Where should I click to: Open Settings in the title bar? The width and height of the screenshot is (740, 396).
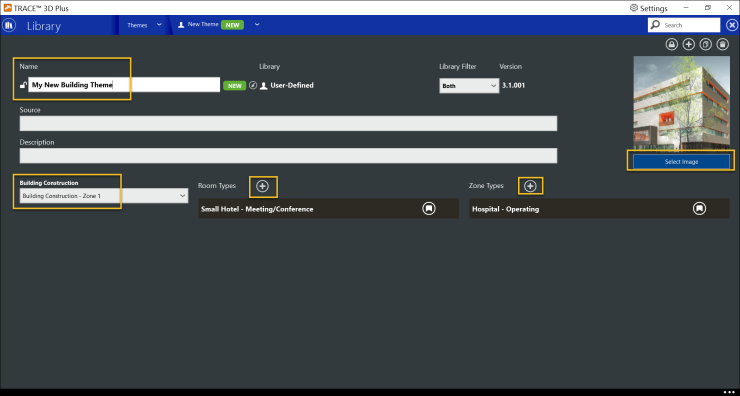[x=648, y=8]
